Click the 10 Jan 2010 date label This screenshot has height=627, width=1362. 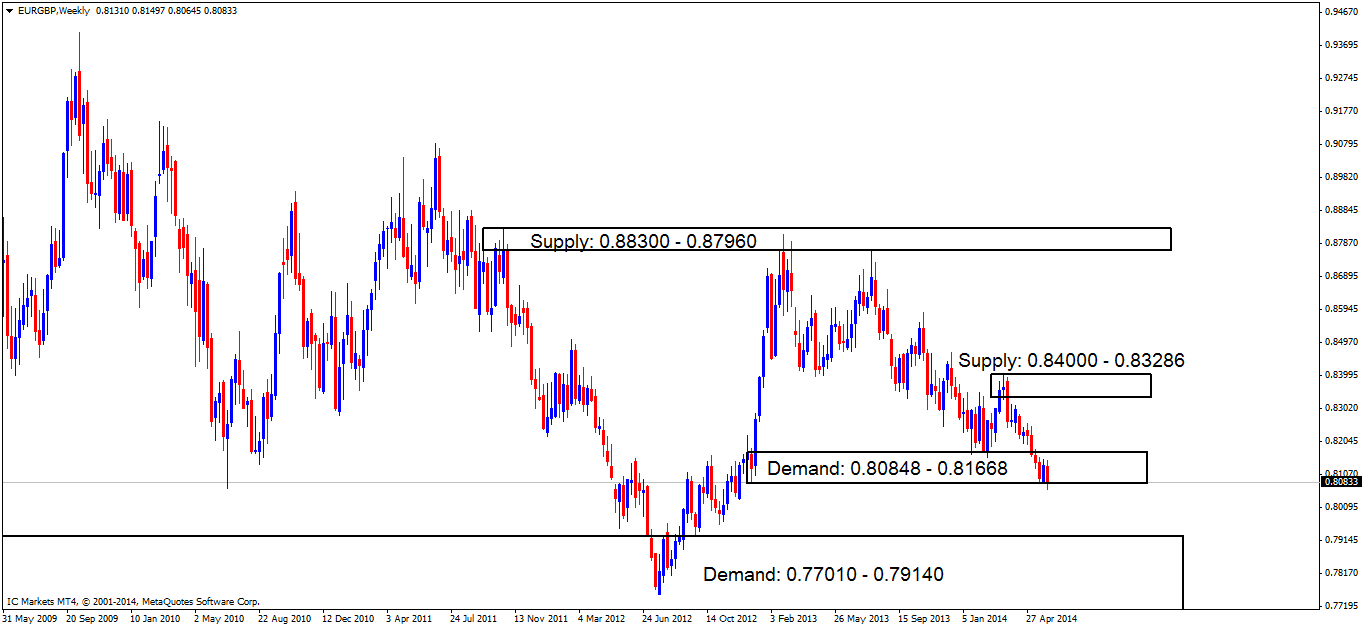[x=157, y=619]
